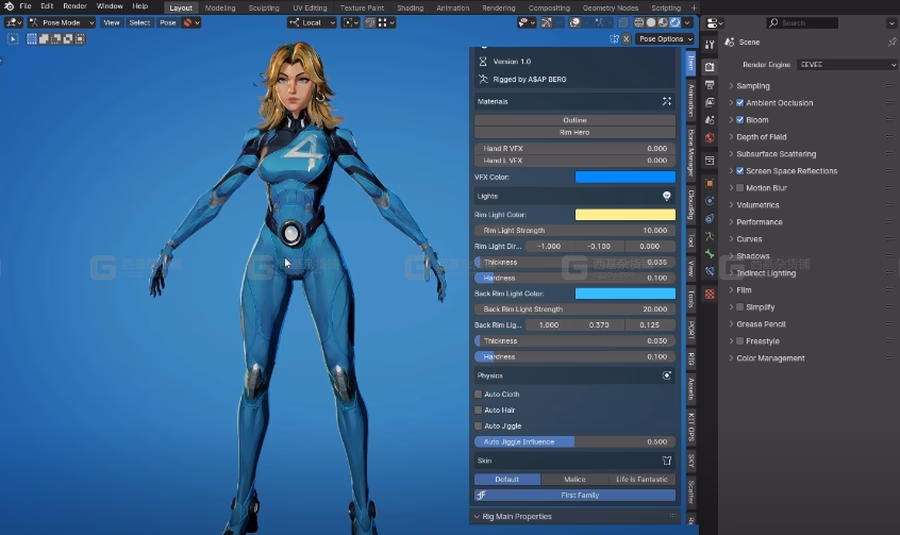This screenshot has width=900, height=535.
Task: Click the Blender logo icon
Action: [x=9, y=6]
